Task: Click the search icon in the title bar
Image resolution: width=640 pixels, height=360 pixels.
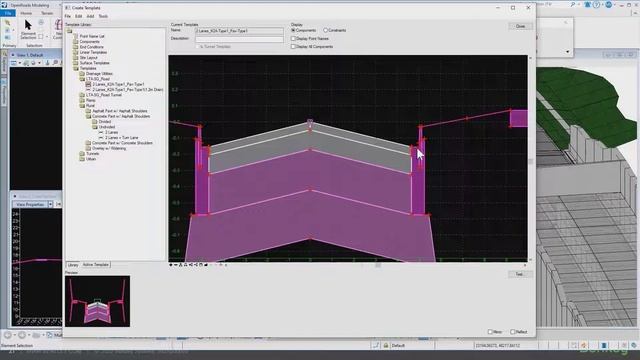Action: click(x=573, y=4)
